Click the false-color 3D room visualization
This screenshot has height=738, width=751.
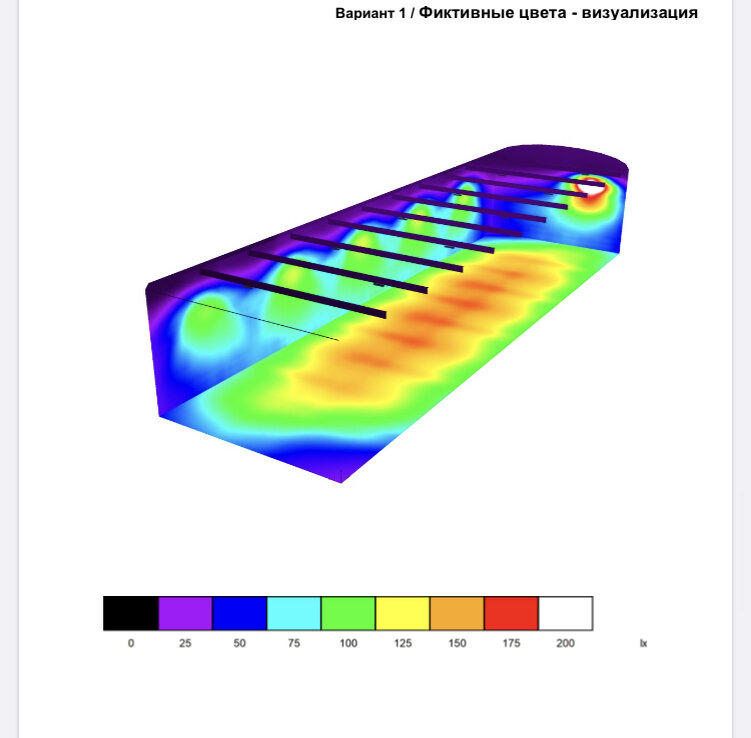click(x=387, y=314)
